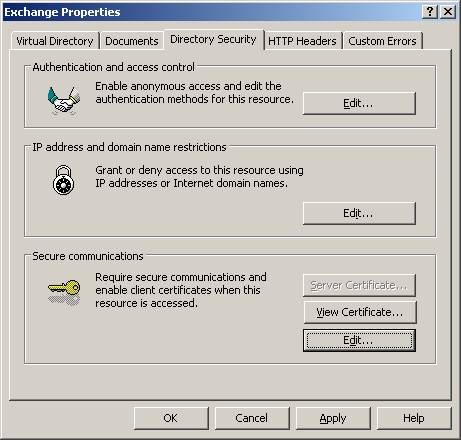Image resolution: width=461 pixels, height=440 pixels.
Task: Go to the HTTP Headers tab
Action: click(x=302, y=41)
